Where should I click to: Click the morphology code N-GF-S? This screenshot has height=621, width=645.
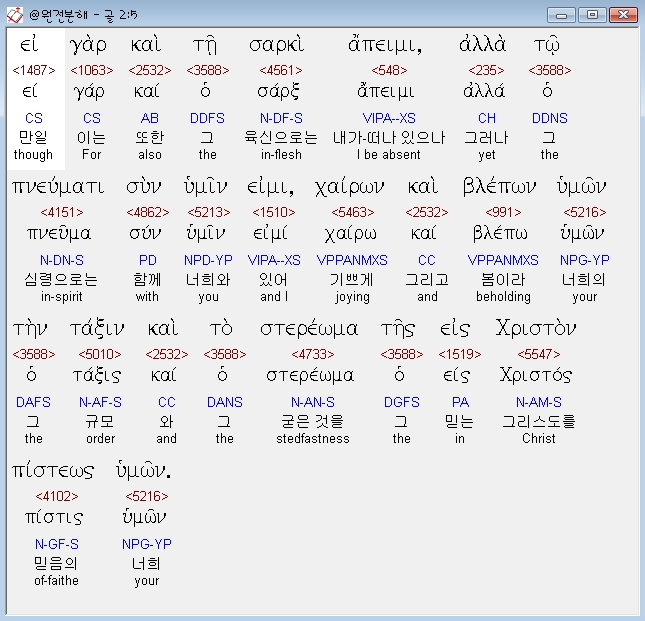pos(57,545)
